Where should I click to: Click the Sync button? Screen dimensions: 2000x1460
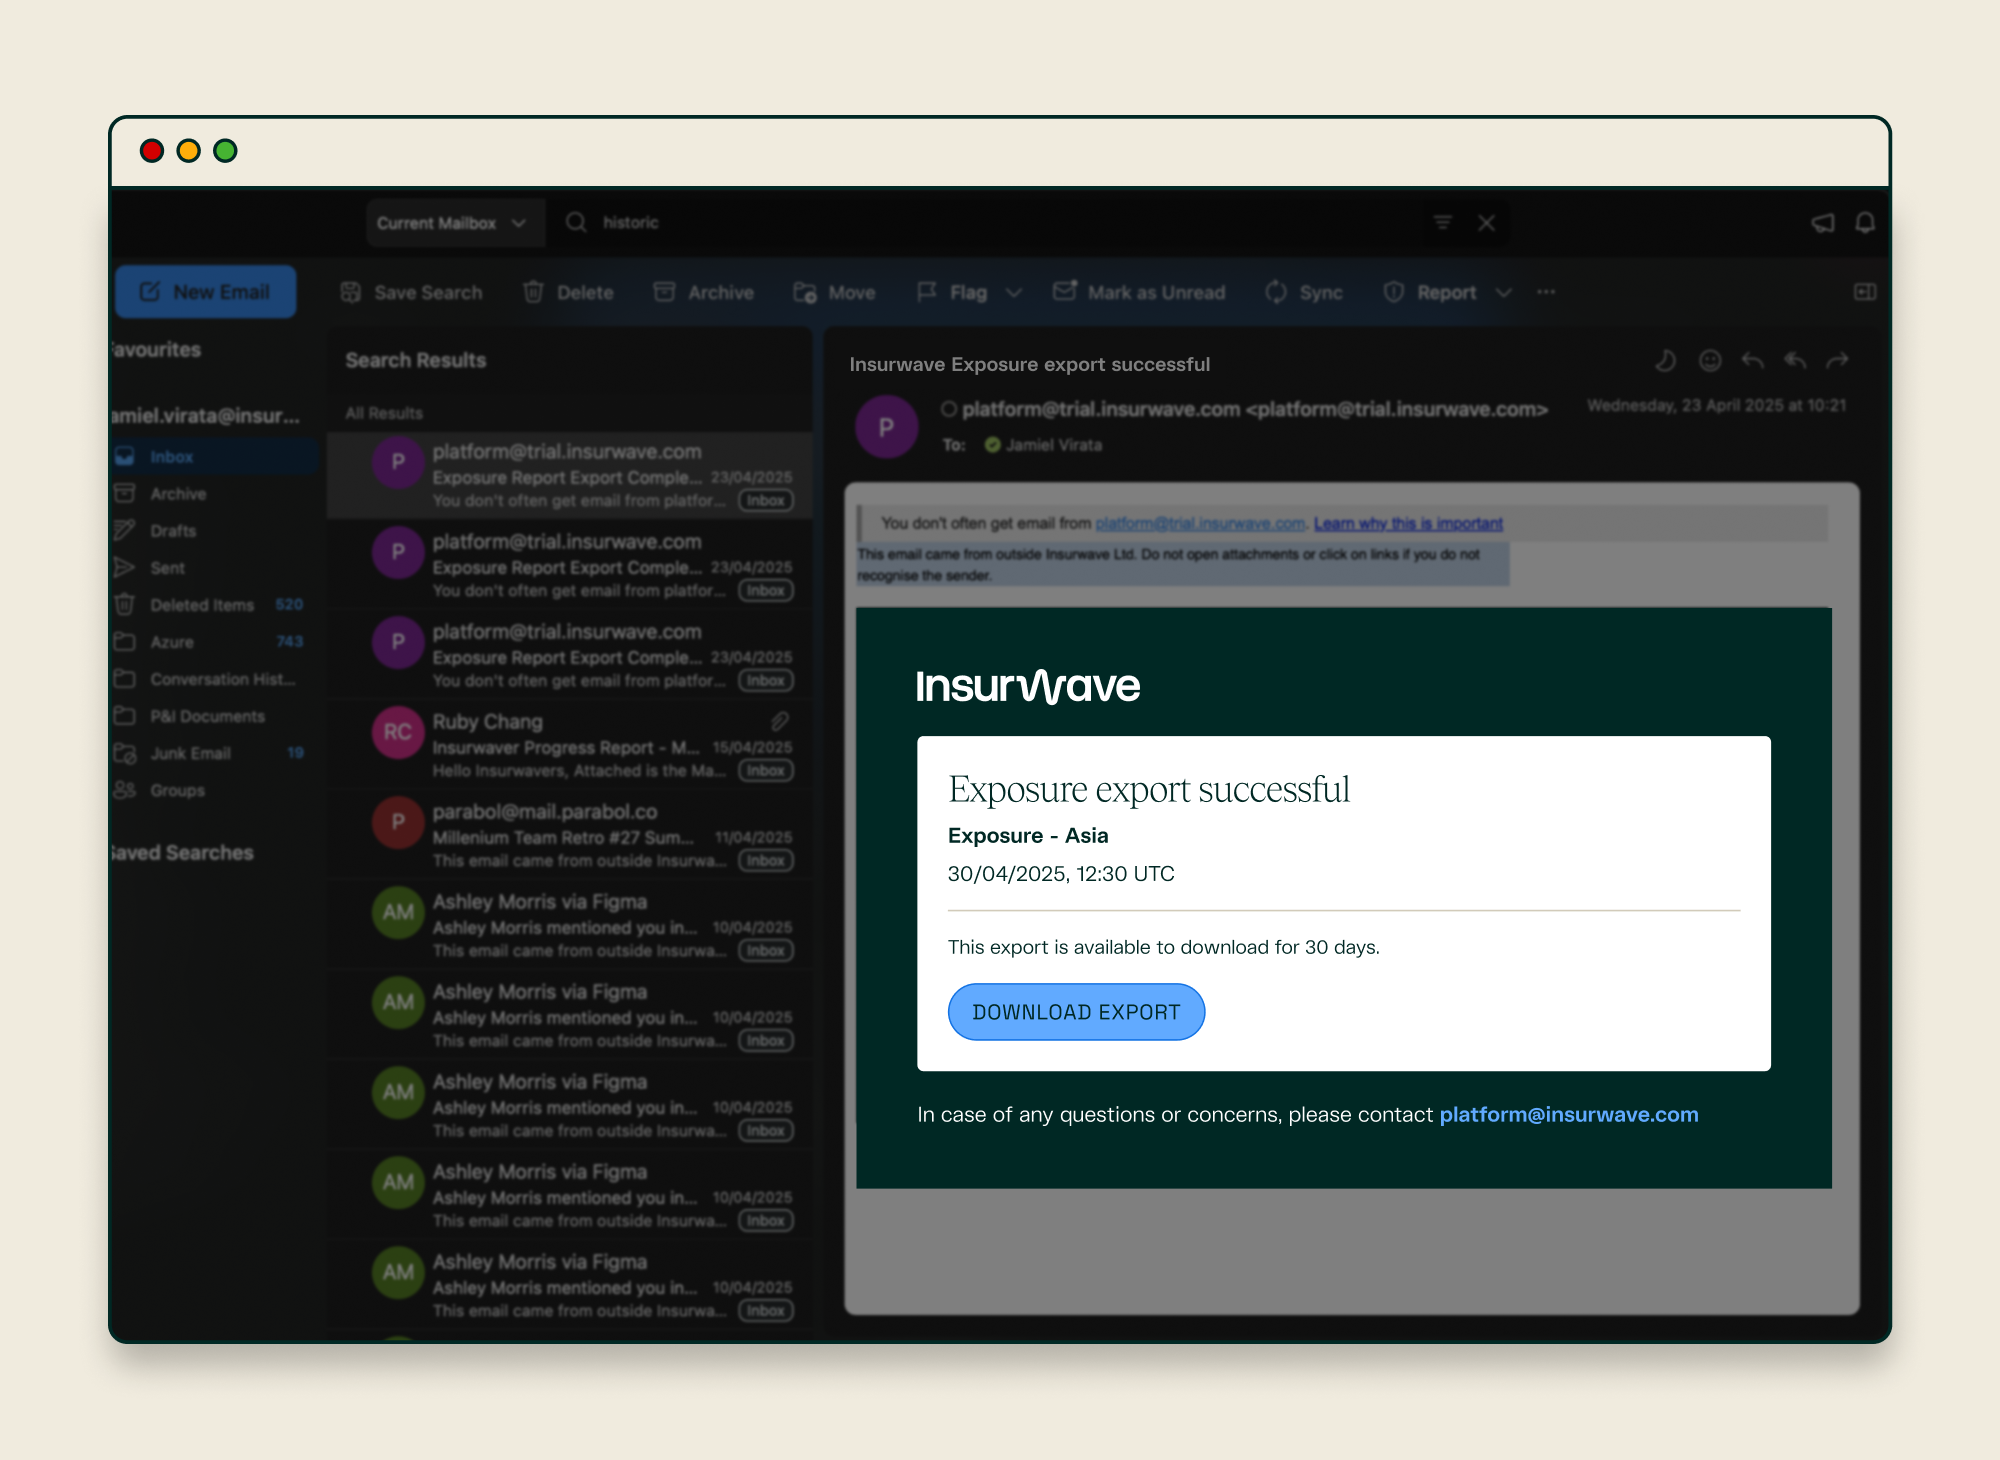(x=1304, y=292)
